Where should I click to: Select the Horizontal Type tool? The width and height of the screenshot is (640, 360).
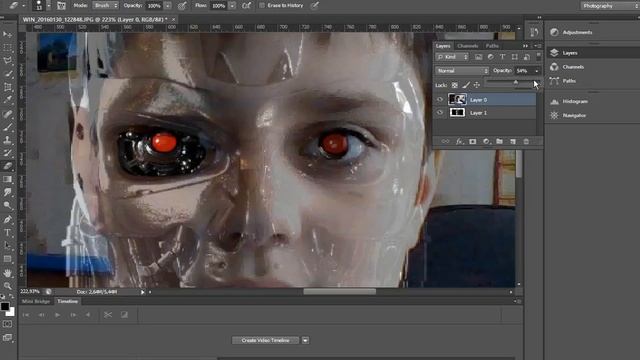[7, 233]
